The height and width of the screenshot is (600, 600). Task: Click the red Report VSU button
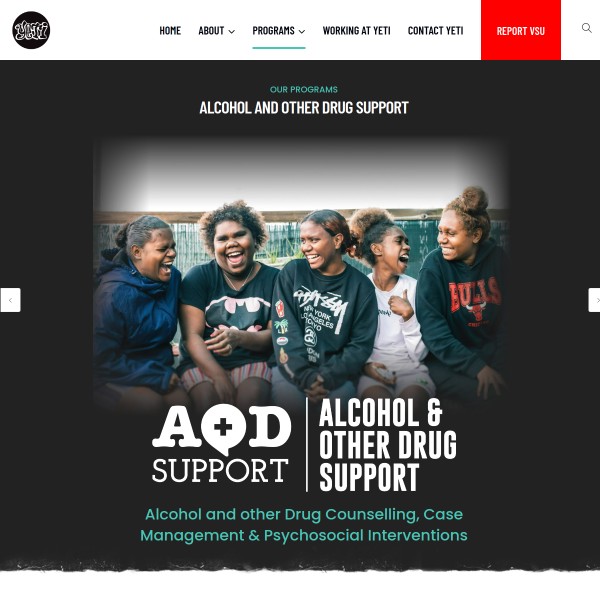click(x=521, y=30)
